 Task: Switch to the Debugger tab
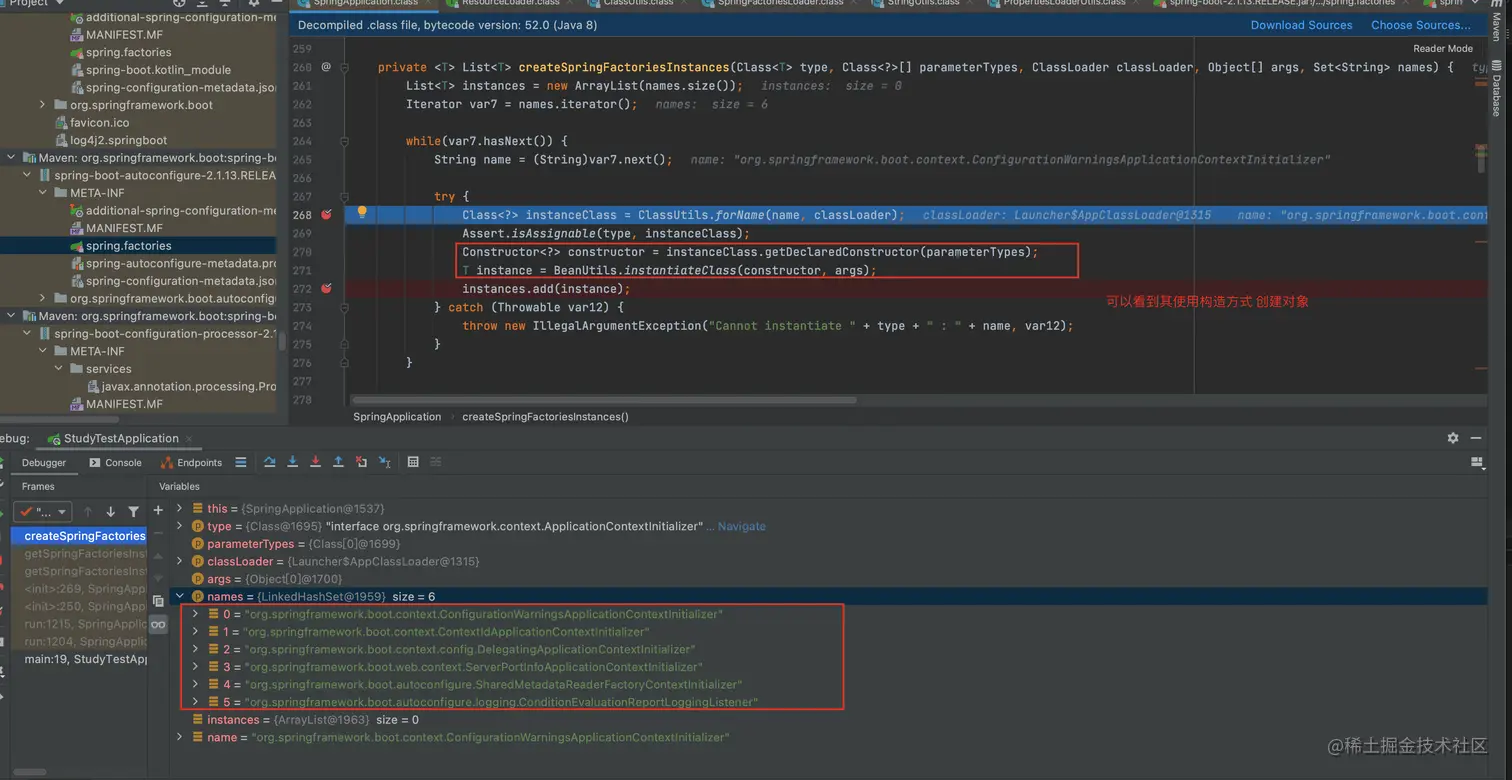[x=44, y=463]
